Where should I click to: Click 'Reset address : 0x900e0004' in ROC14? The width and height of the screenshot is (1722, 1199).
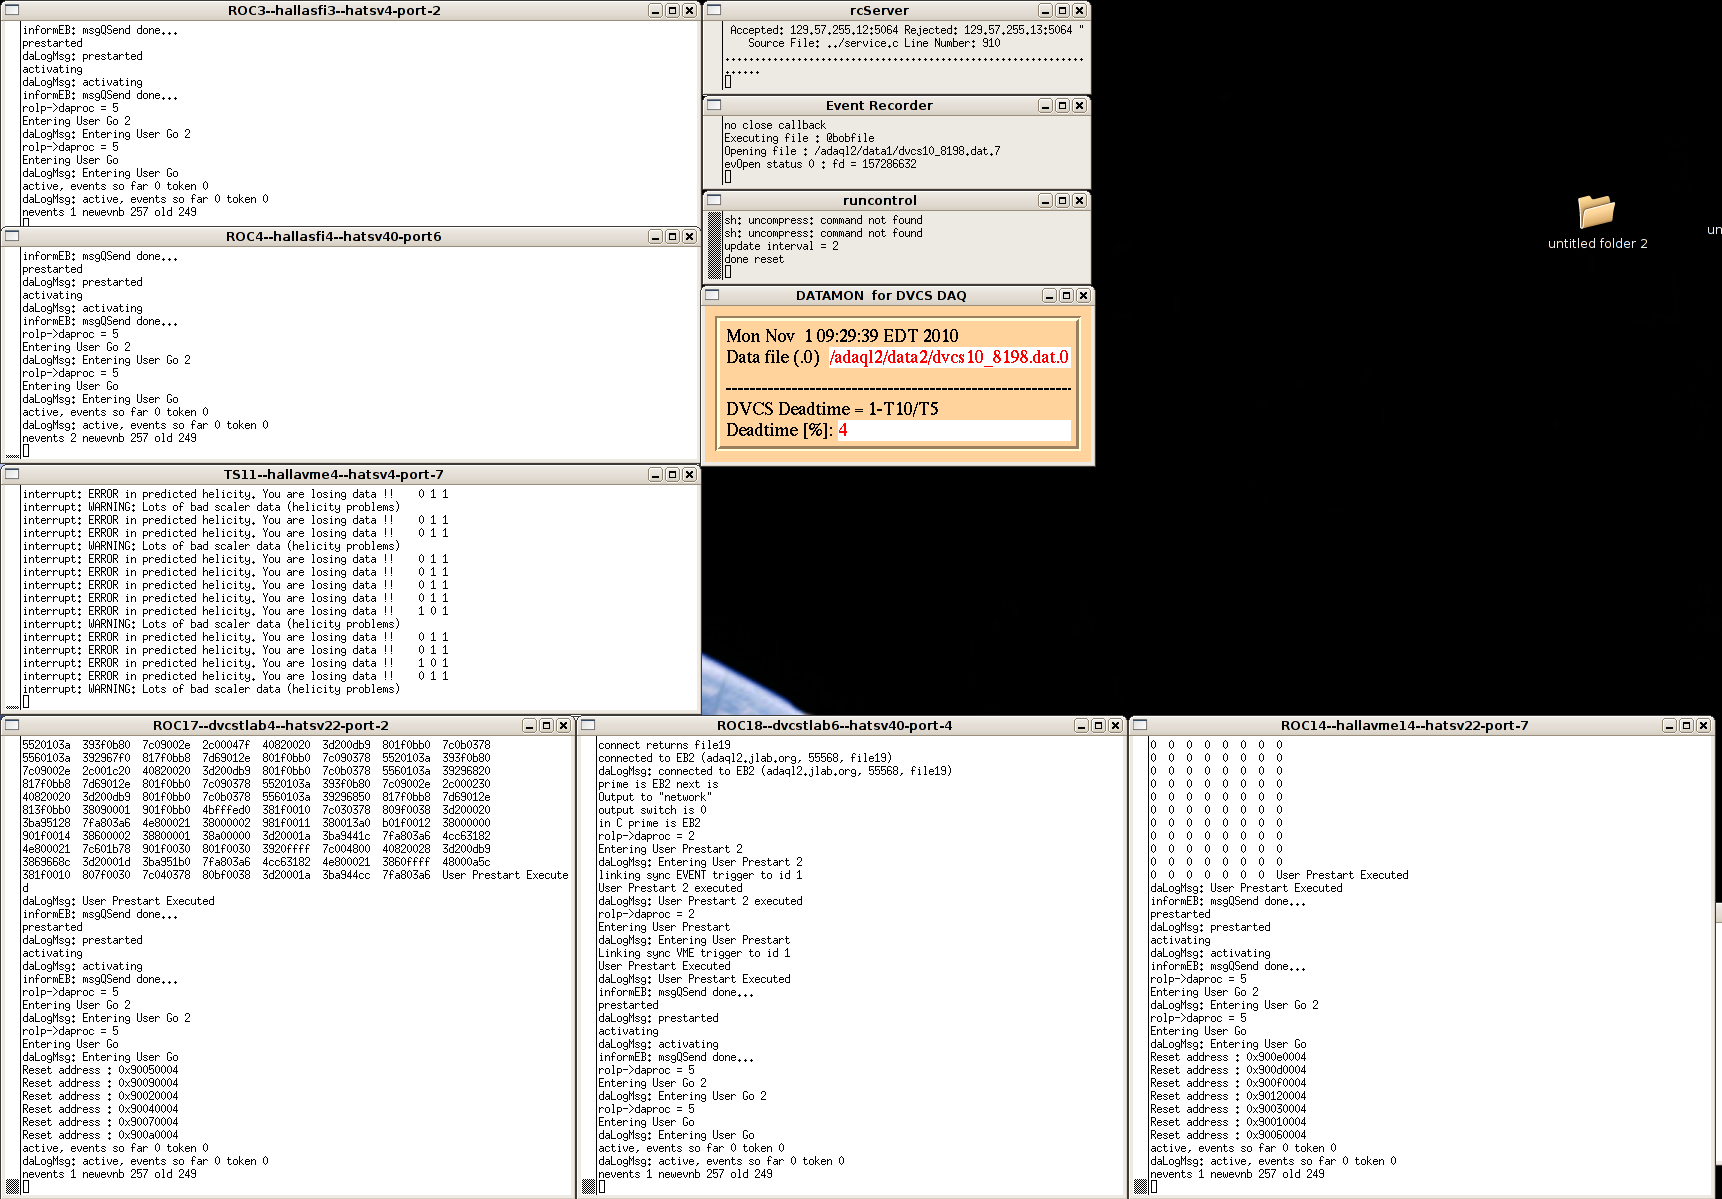[1228, 1057]
